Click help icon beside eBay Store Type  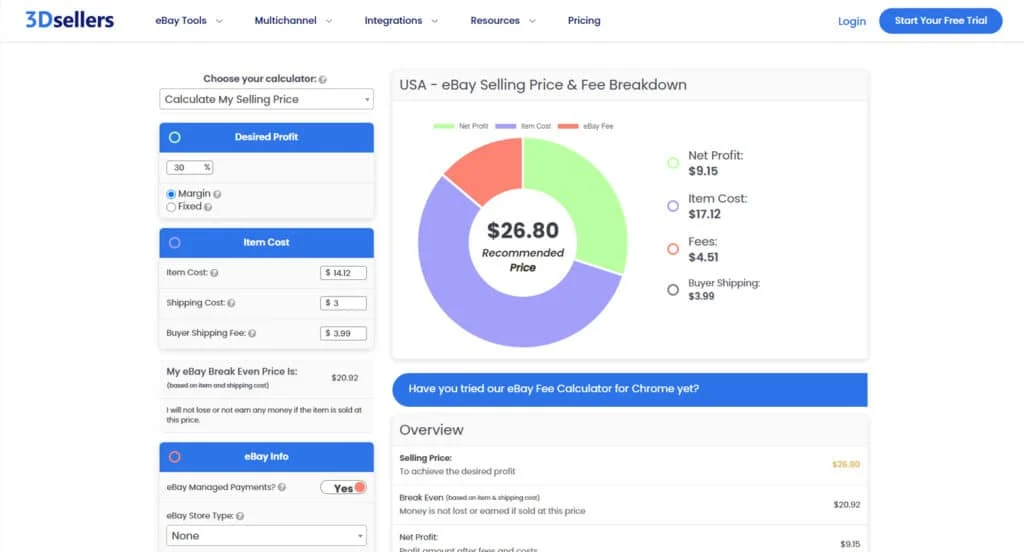click(240, 516)
